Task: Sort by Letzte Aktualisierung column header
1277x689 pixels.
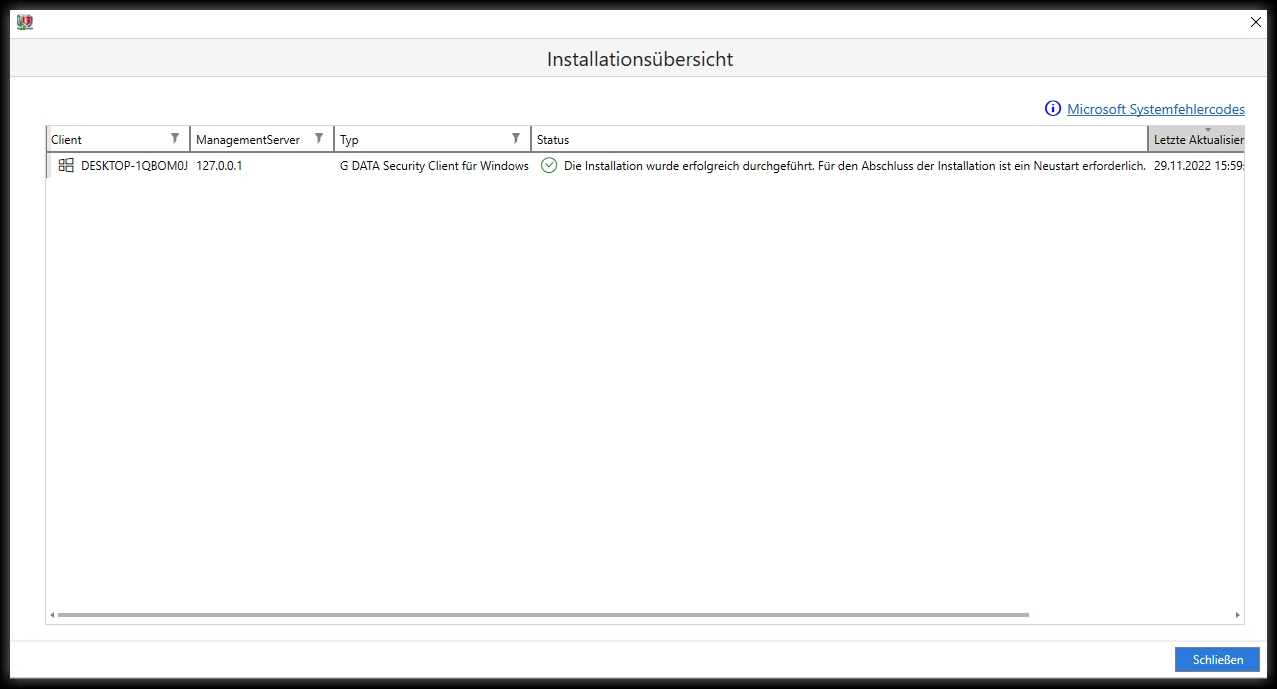Action: point(1197,140)
